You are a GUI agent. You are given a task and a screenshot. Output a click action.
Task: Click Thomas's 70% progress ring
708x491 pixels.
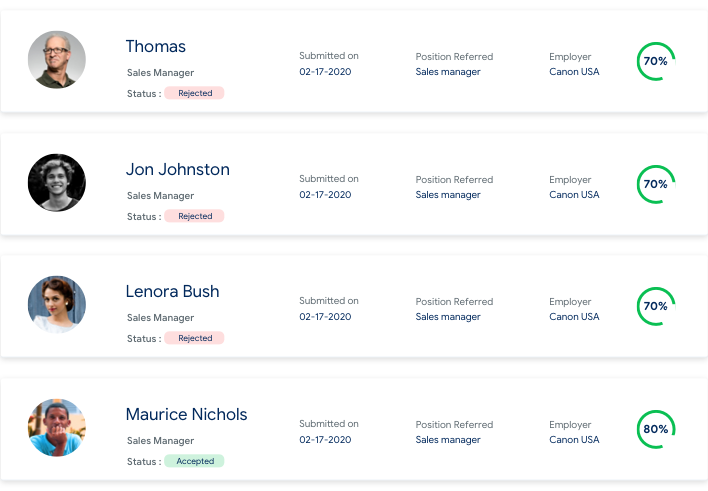pyautogui.click(x=656, y=61)
